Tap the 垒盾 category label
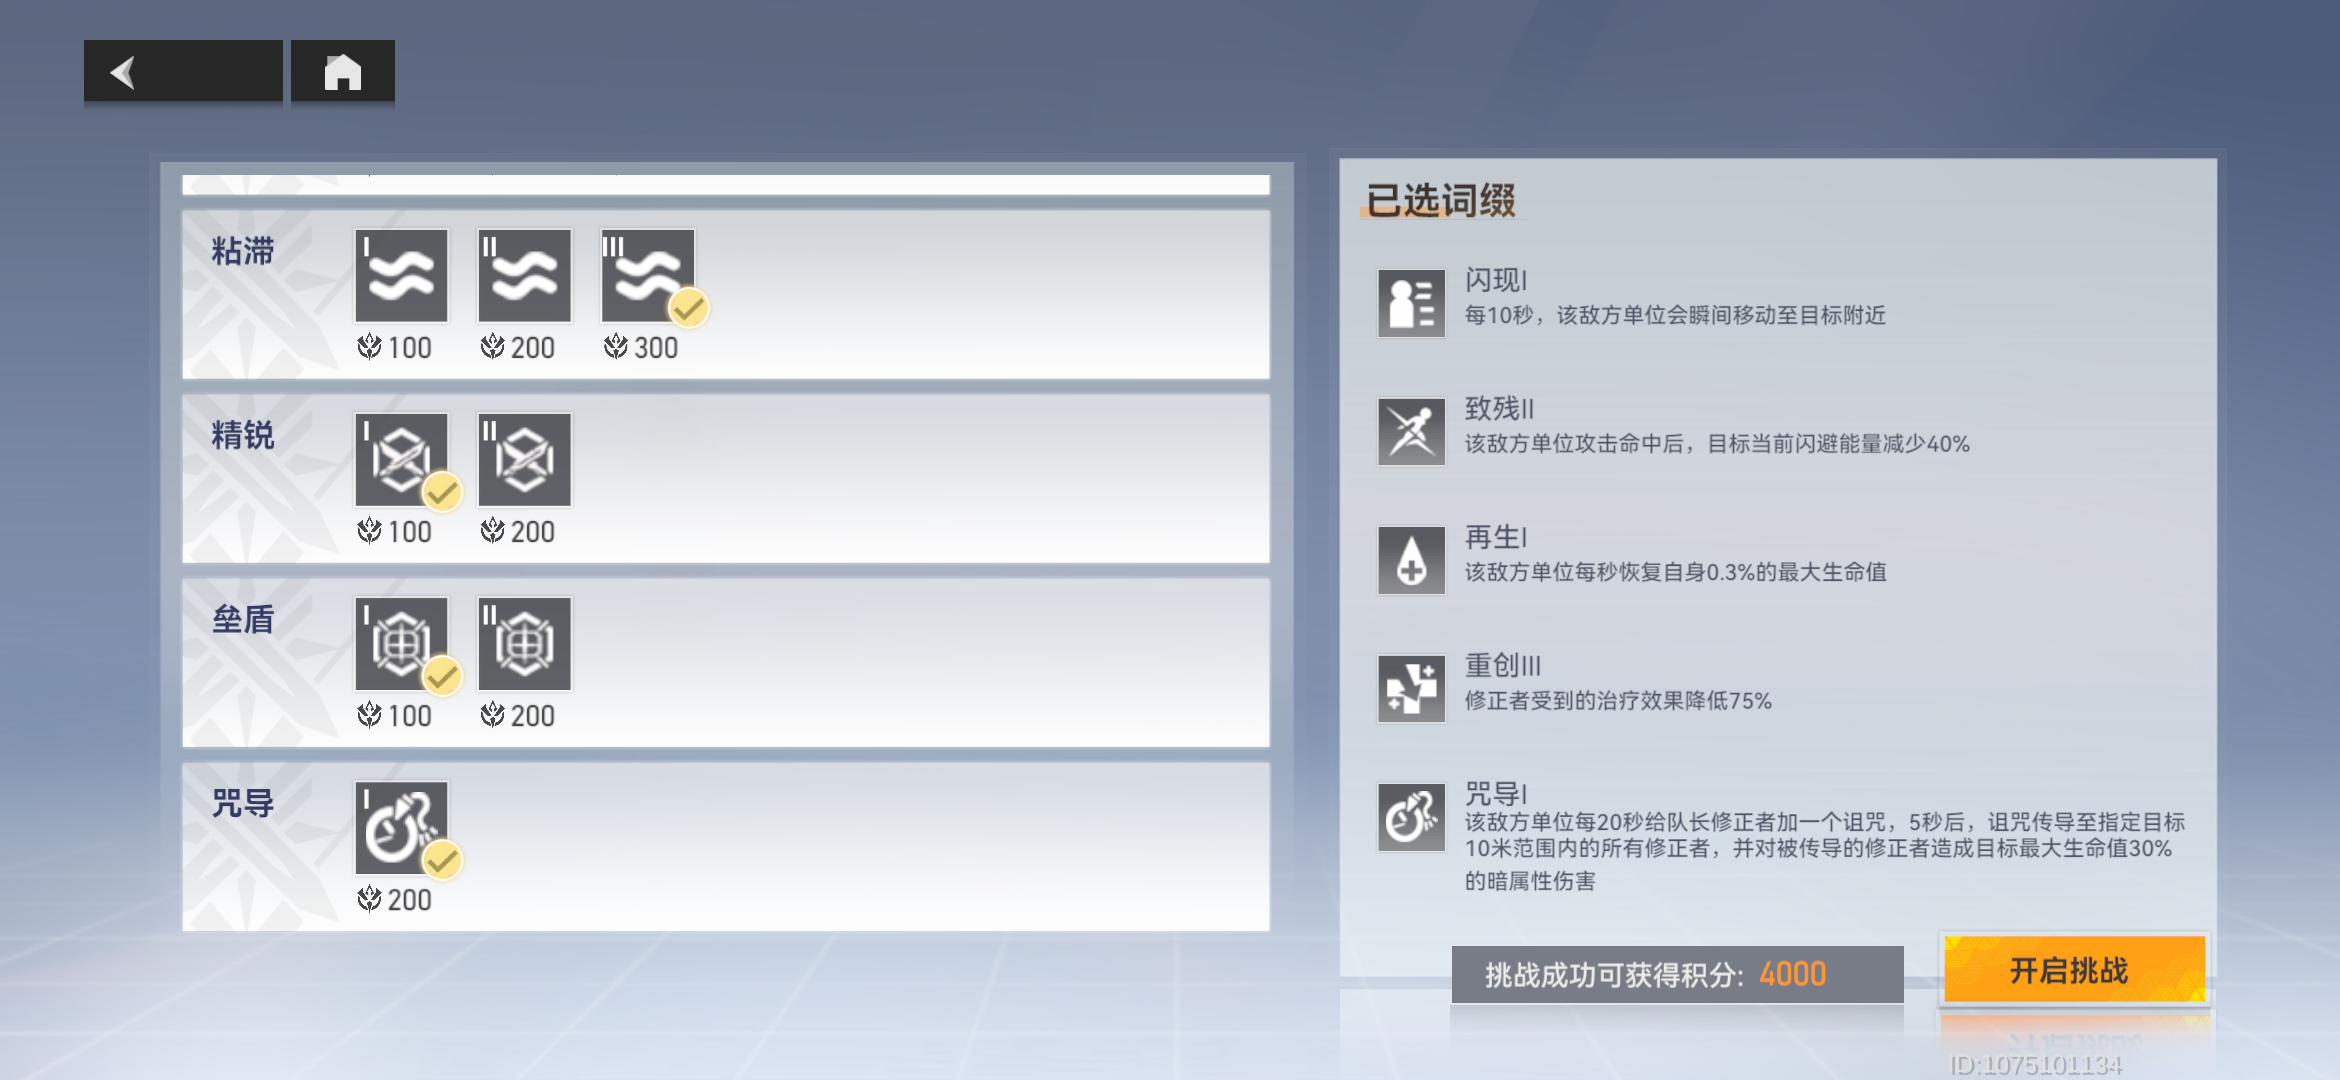Screen dimensions: 2340x1080 pyautogui.click(x=243, y=619)
